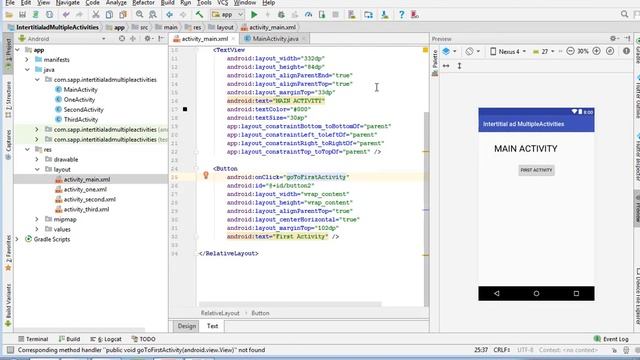
Task: Close the activity_main.xml tab
Action: pyautogui.click(x=233, y=39)
